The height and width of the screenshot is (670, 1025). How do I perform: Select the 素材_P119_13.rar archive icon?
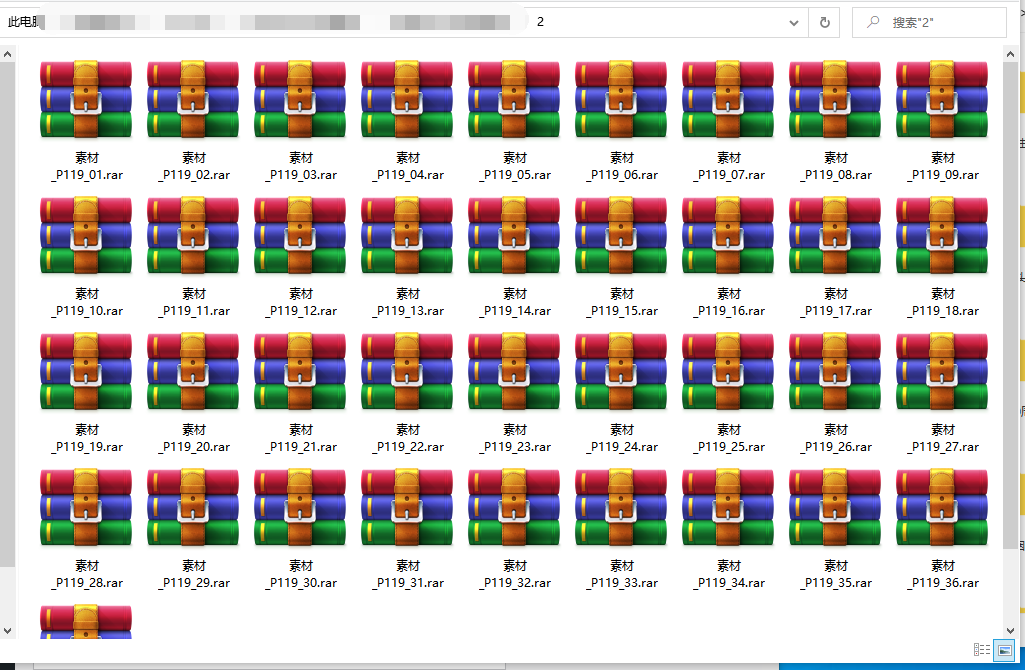click(x=407, y=235)
